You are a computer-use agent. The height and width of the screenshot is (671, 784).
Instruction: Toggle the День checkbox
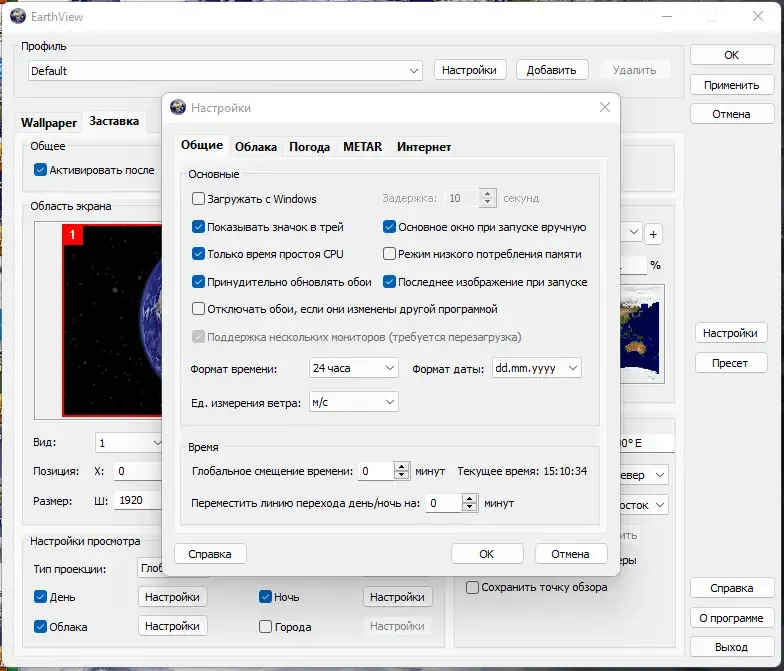(40, 596)
